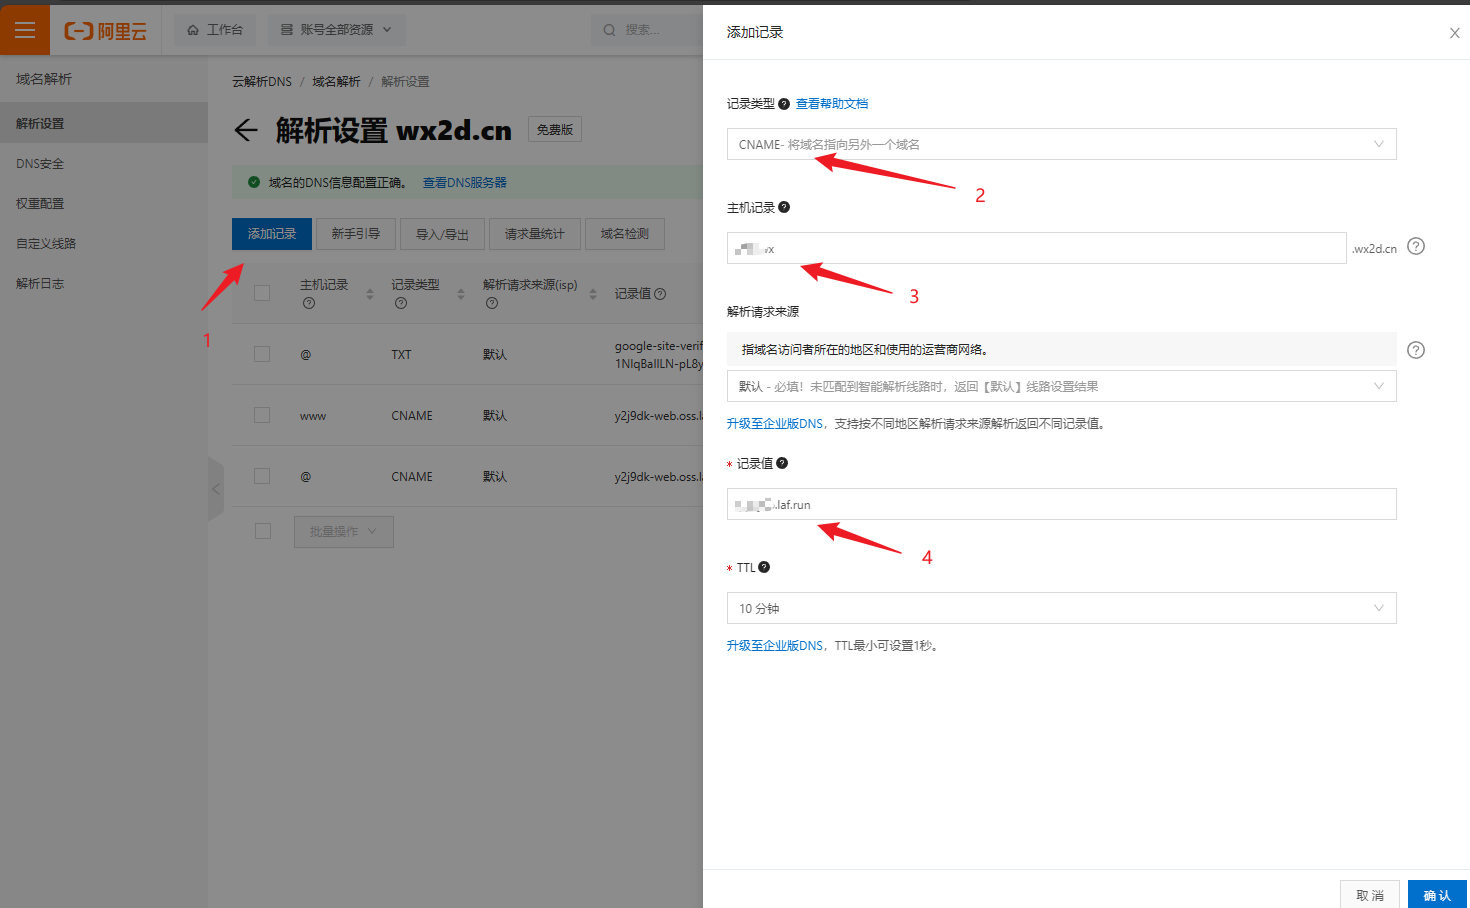Click the 添加记录 button

pyautogui.click(x=272, y=234)
